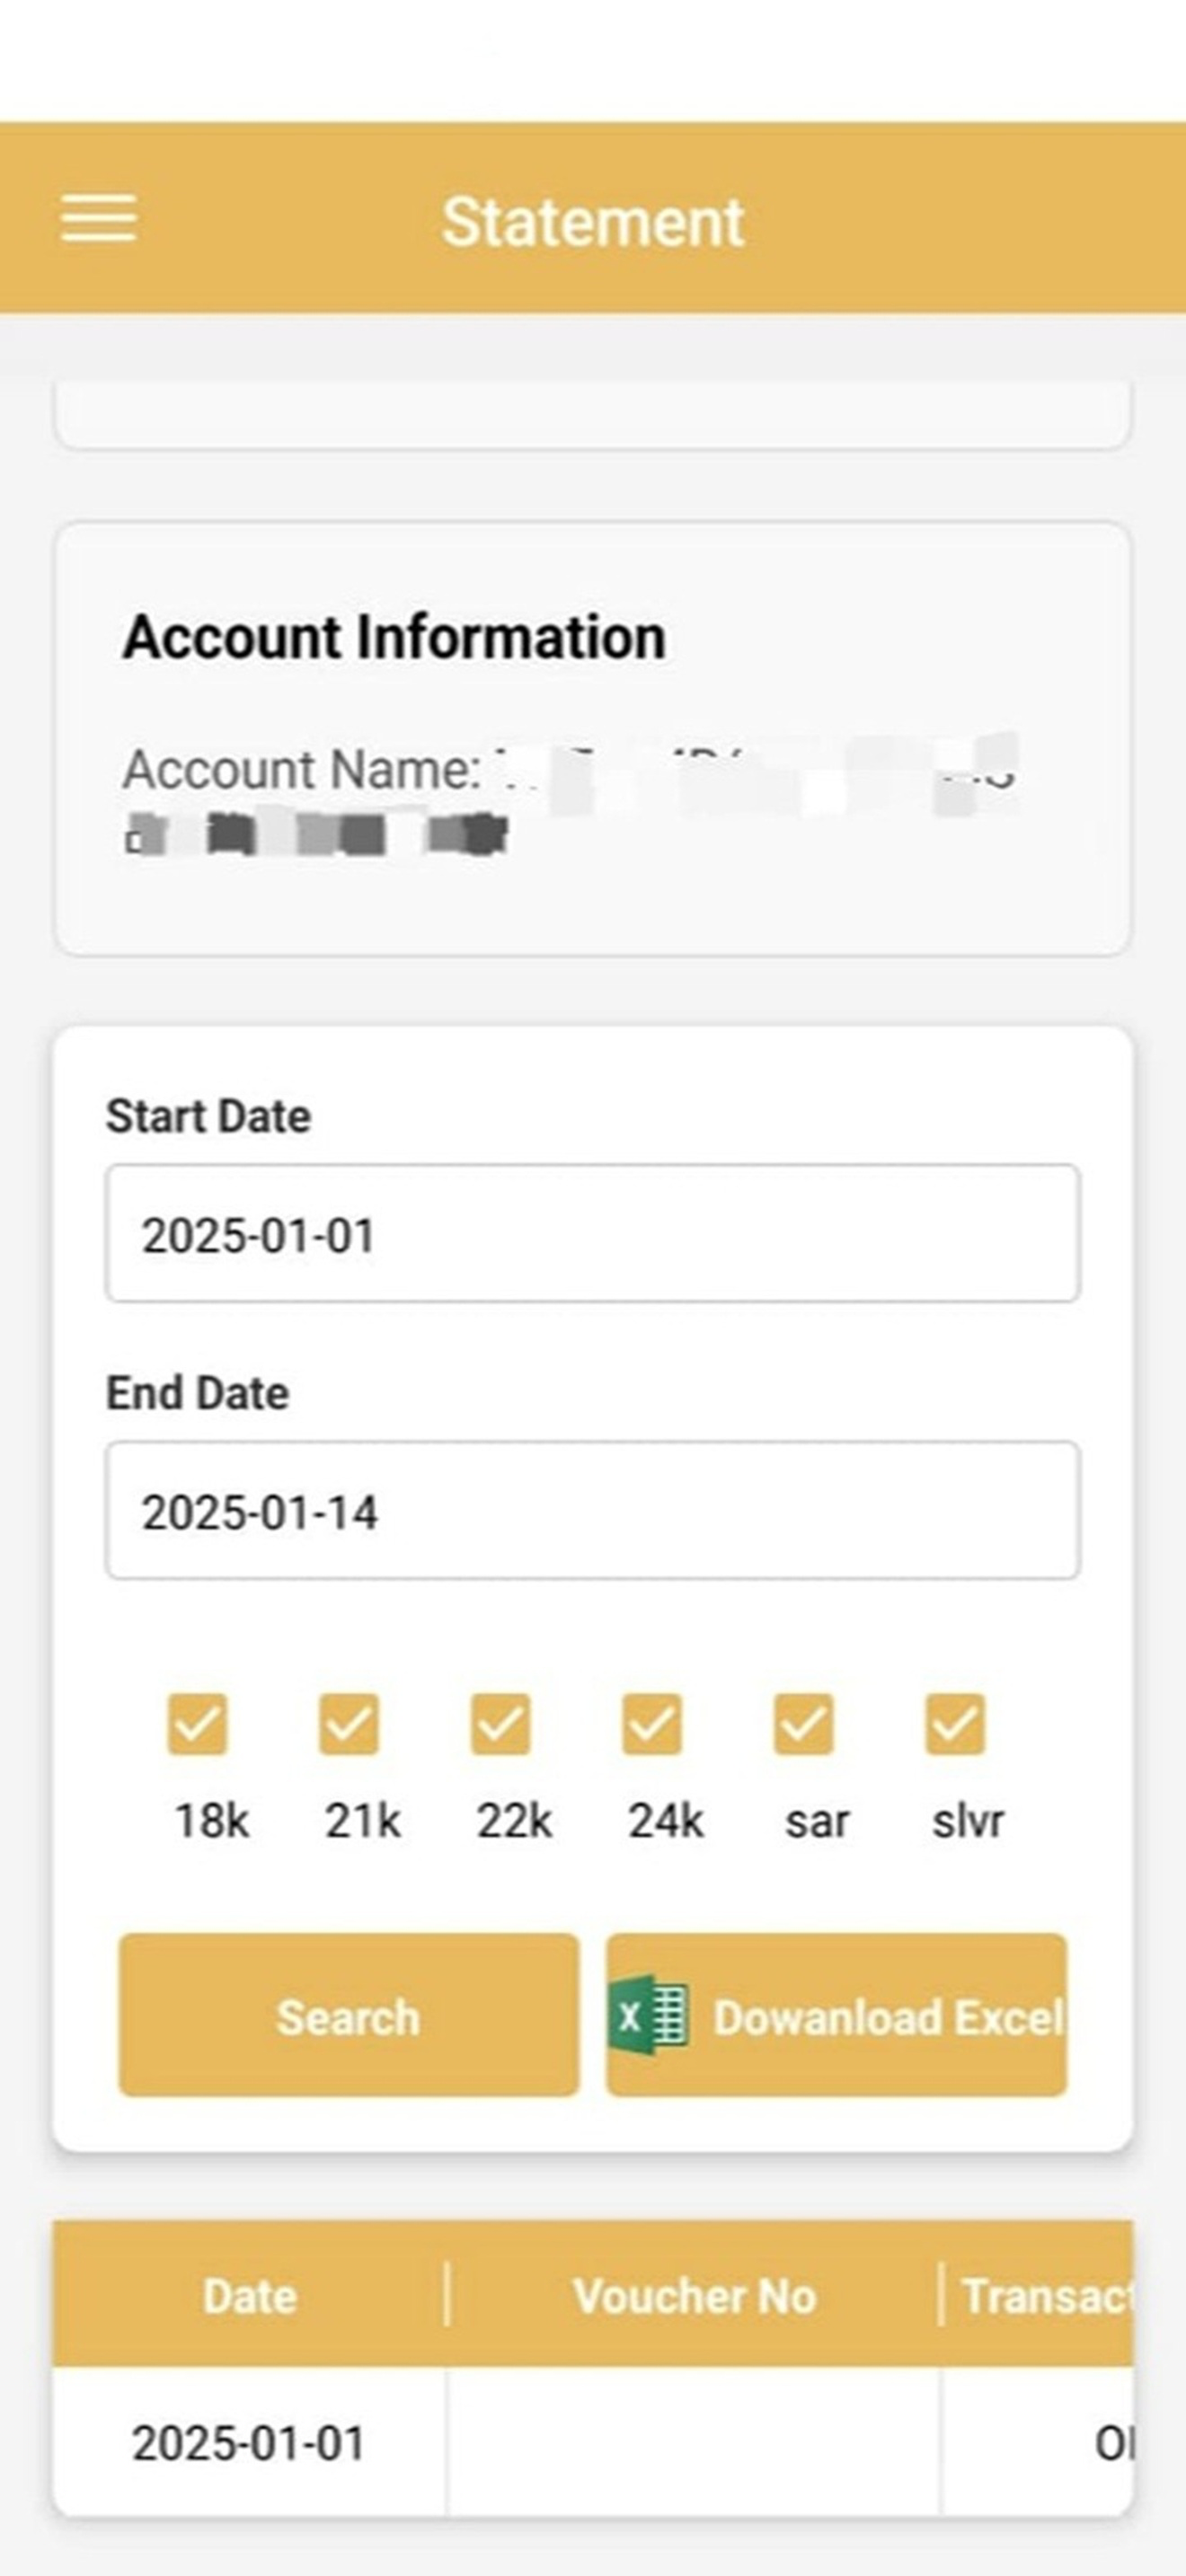
Task: Open the hamburger menu
Action: pos(98,219)
